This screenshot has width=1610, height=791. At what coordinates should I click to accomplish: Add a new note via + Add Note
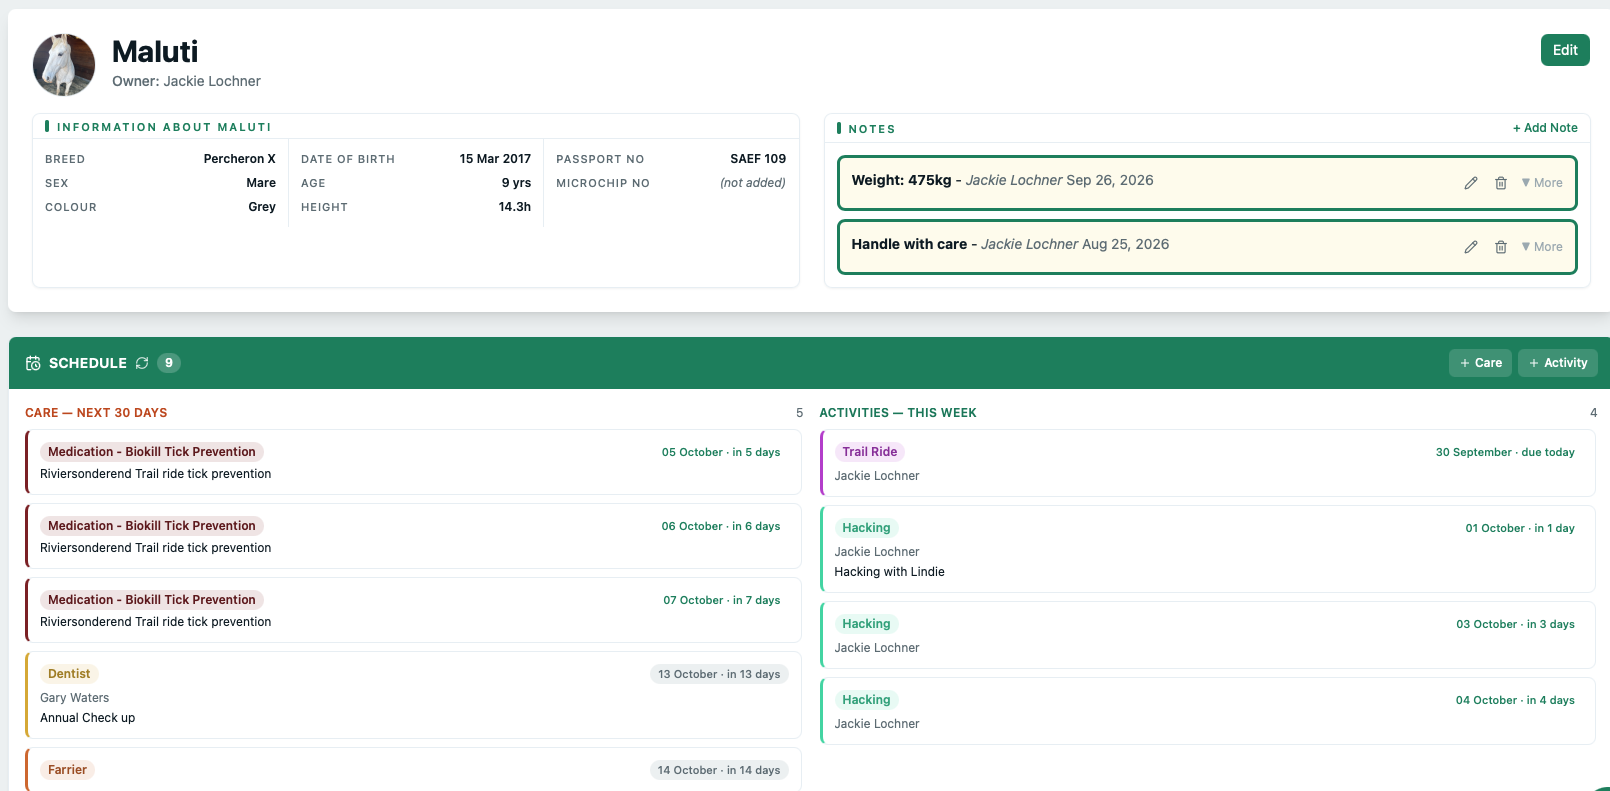[x=1545, y=128]
